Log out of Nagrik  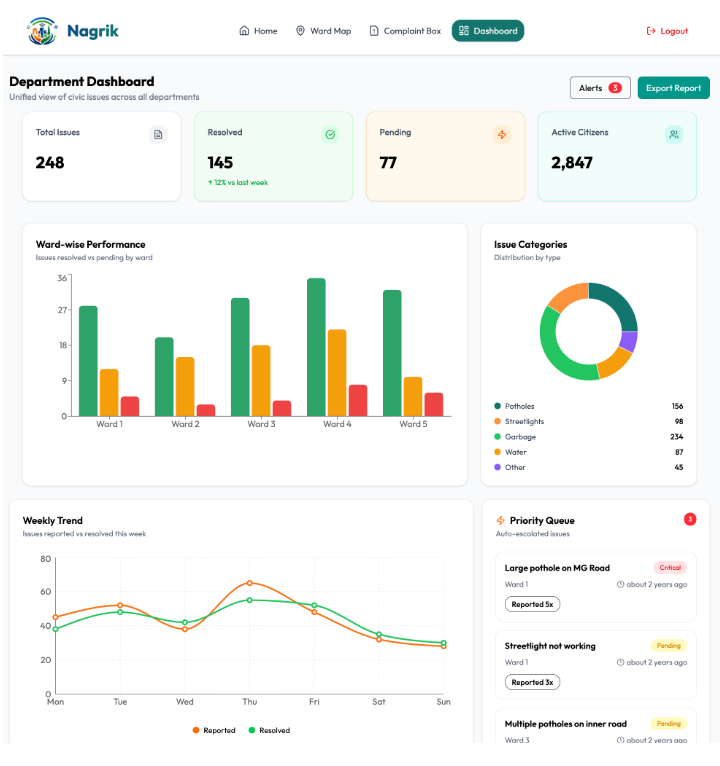point(667,31)
